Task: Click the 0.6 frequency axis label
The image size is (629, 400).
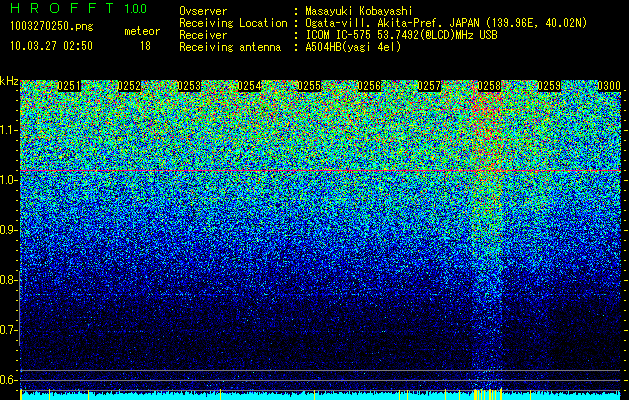Action: (x=8, y=380)
